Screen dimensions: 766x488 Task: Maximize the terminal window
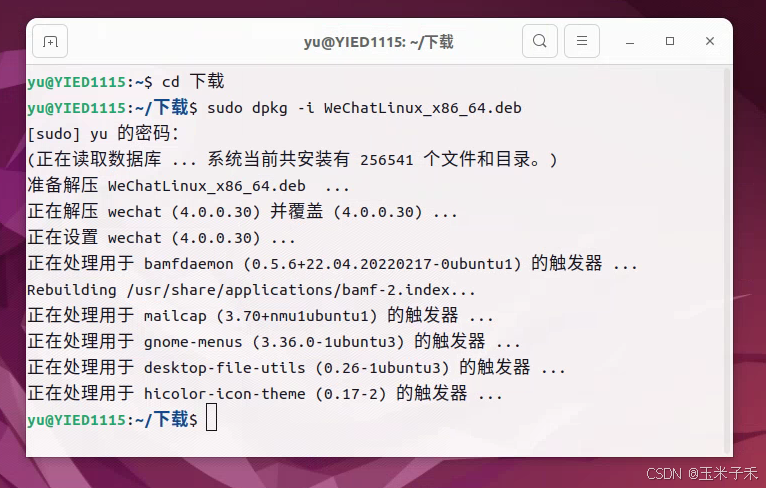click(670, 42)
